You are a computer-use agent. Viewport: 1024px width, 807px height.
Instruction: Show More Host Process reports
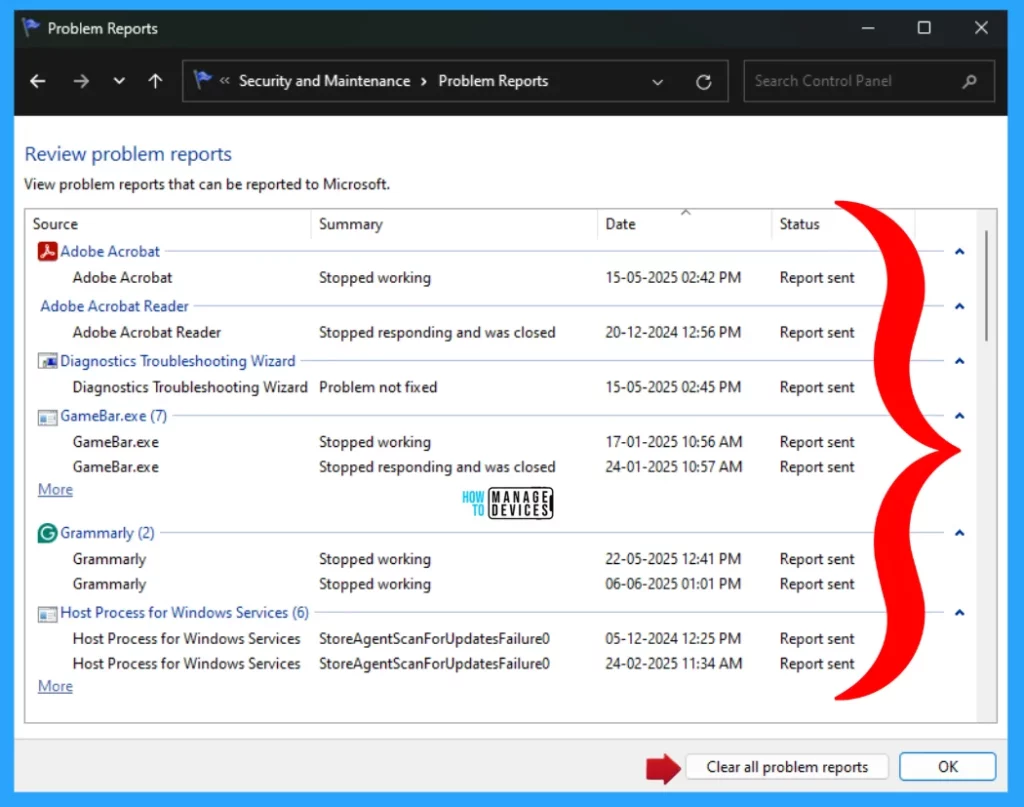(x=56, y=686)
